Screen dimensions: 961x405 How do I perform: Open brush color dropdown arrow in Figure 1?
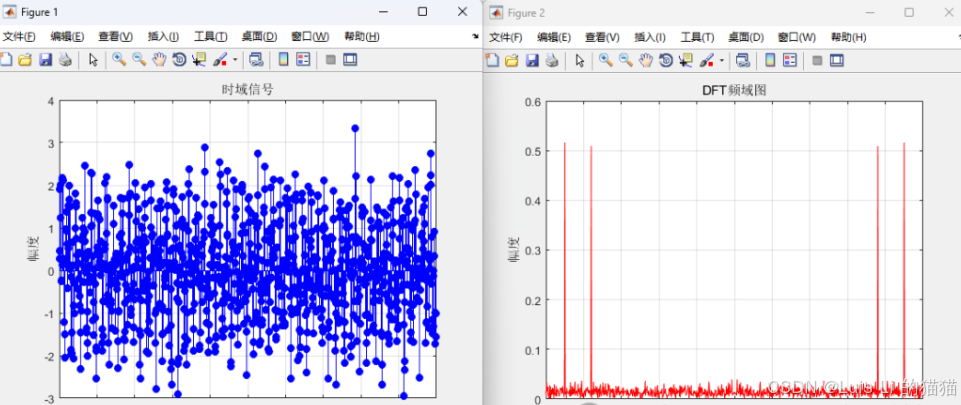(234, 61)
